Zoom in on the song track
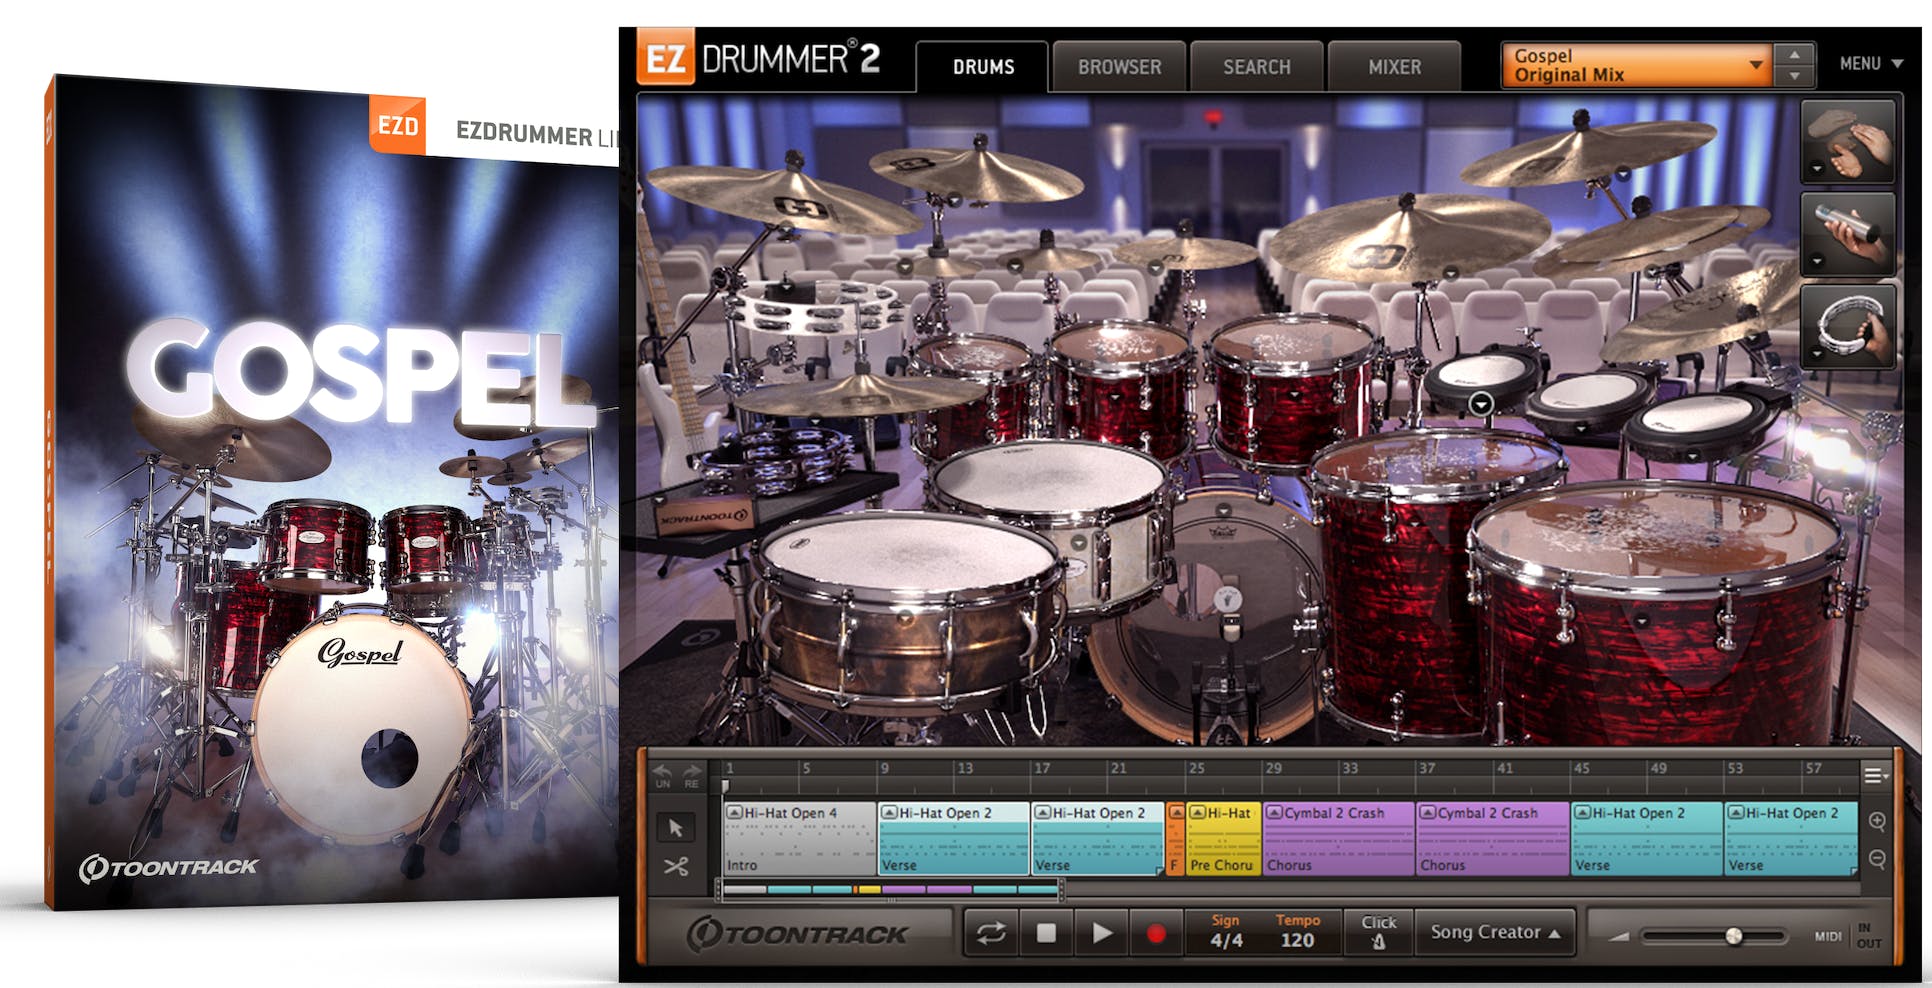 1877,821
